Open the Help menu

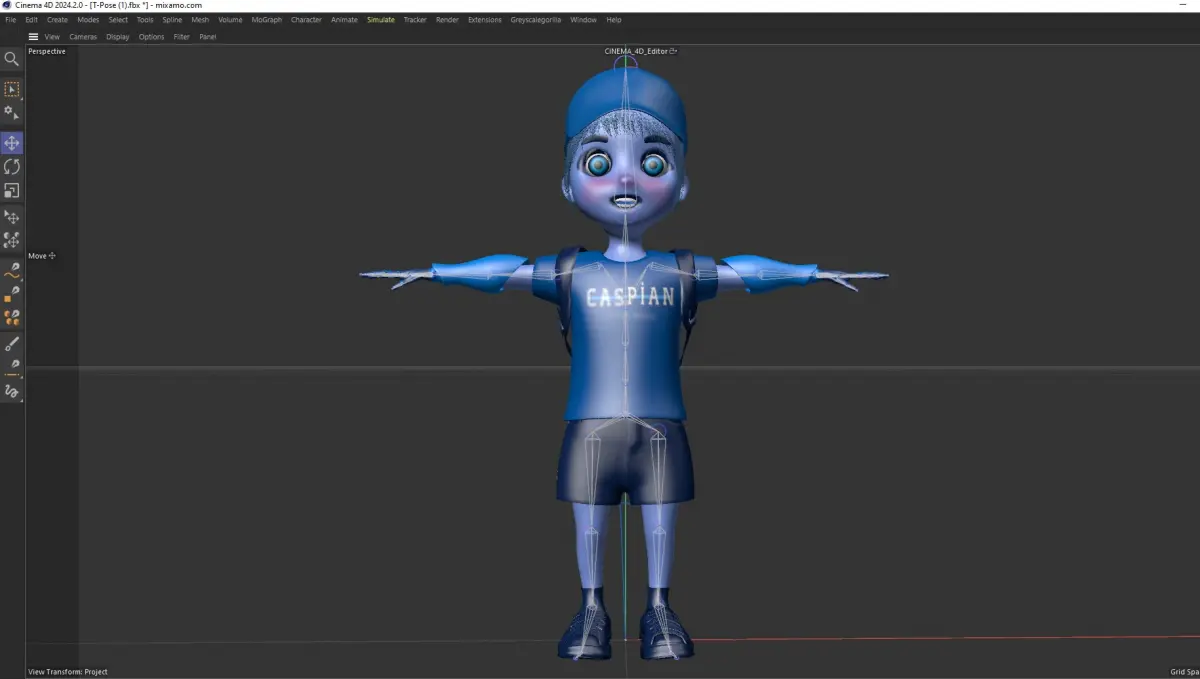coord(614,20)
